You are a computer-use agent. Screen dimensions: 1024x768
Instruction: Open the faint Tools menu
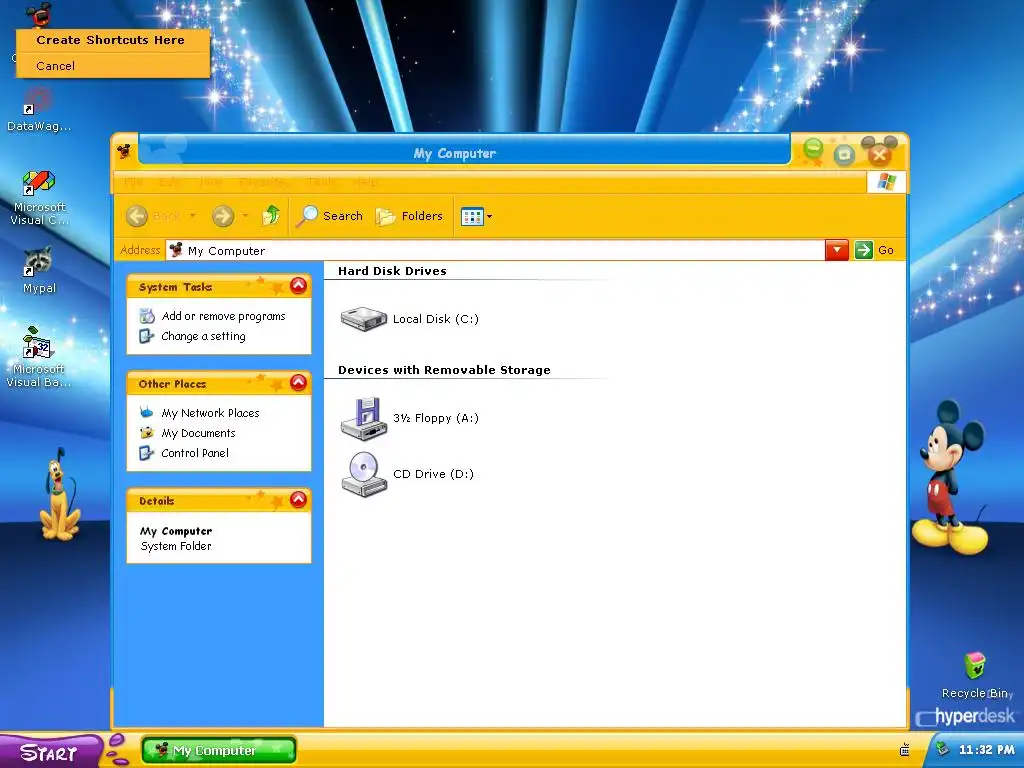click(322, 182)
